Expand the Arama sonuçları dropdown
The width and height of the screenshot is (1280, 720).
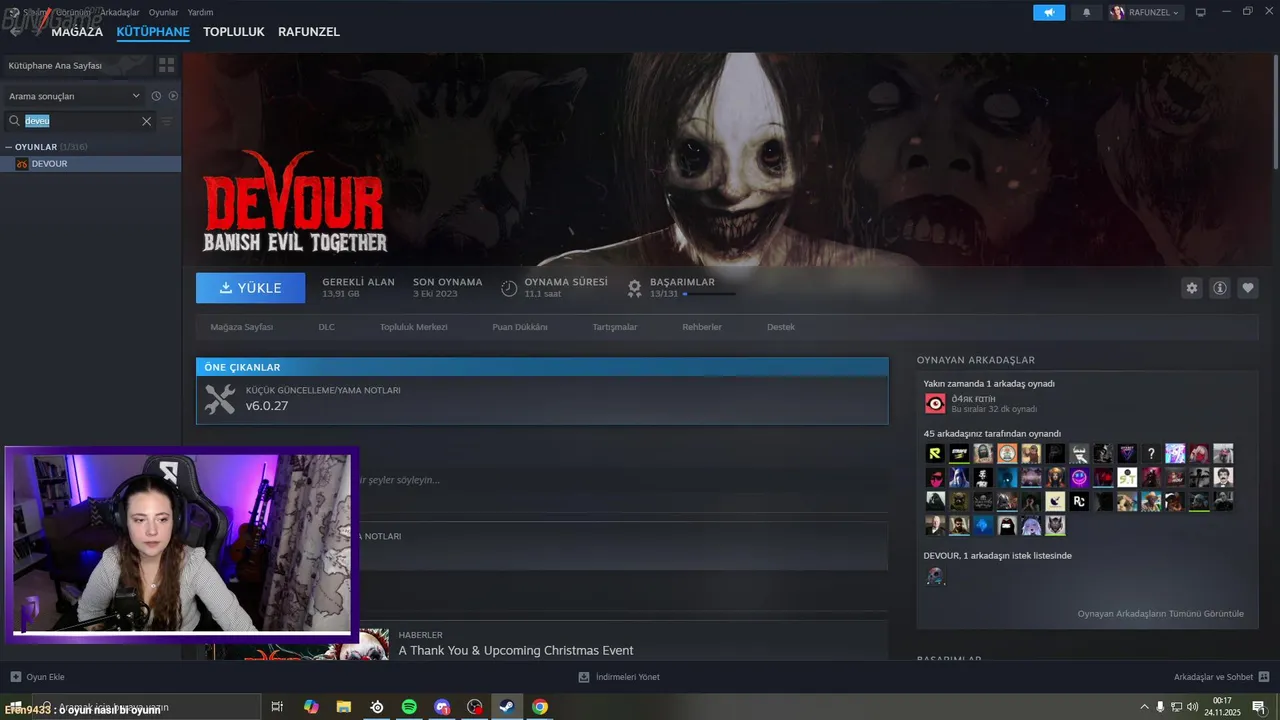tap(75, 96)
